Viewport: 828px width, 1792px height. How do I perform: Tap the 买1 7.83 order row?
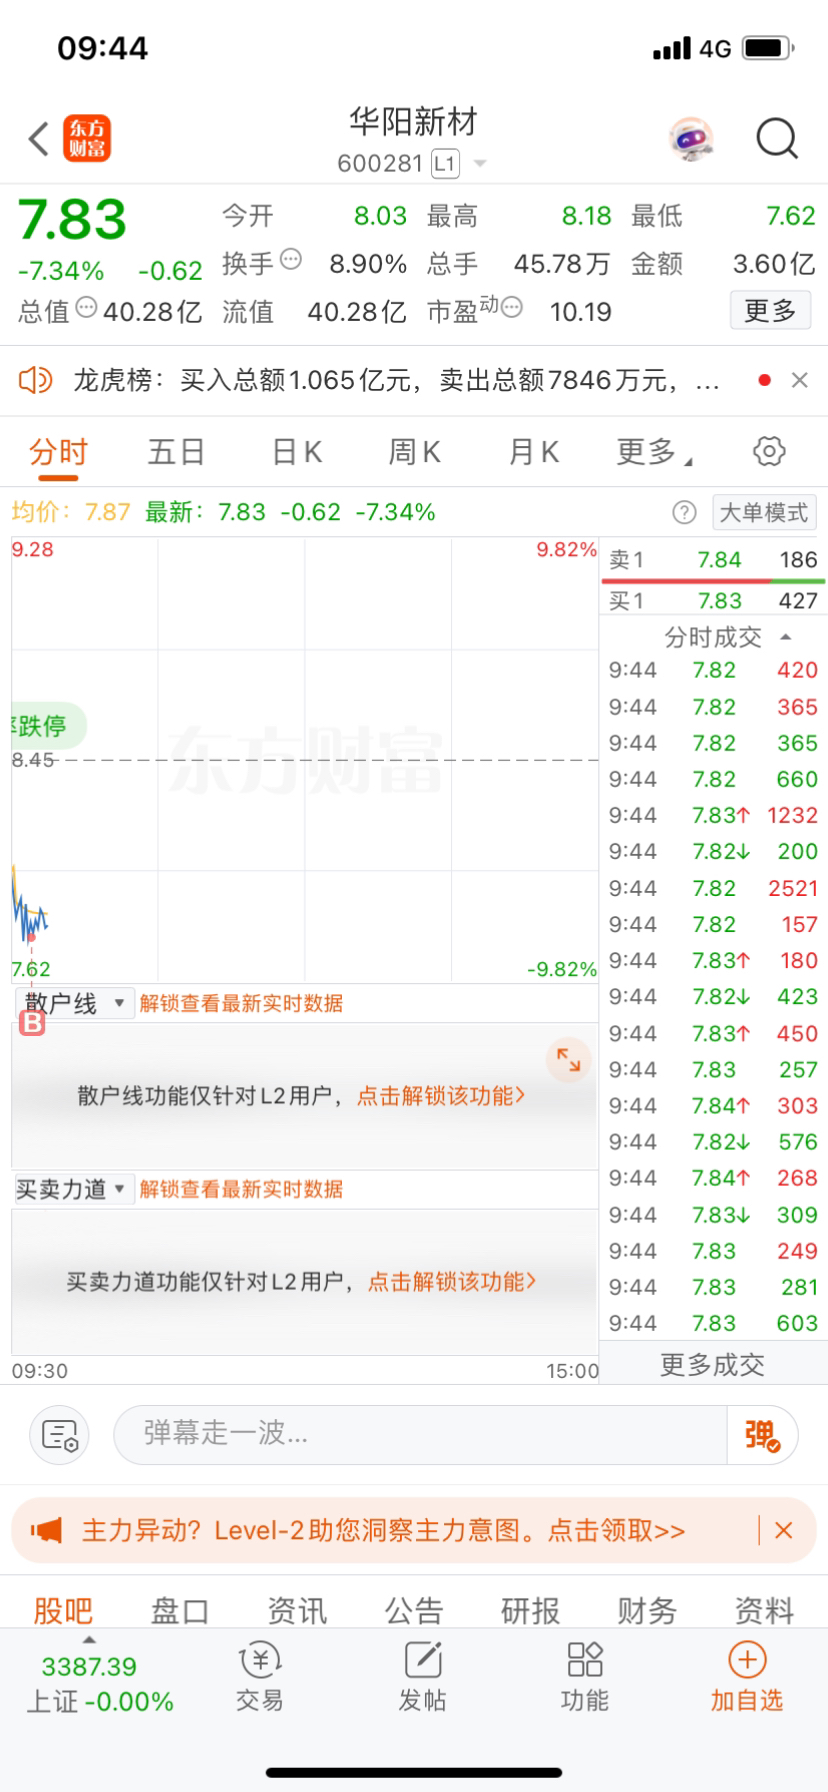point(713,601)
